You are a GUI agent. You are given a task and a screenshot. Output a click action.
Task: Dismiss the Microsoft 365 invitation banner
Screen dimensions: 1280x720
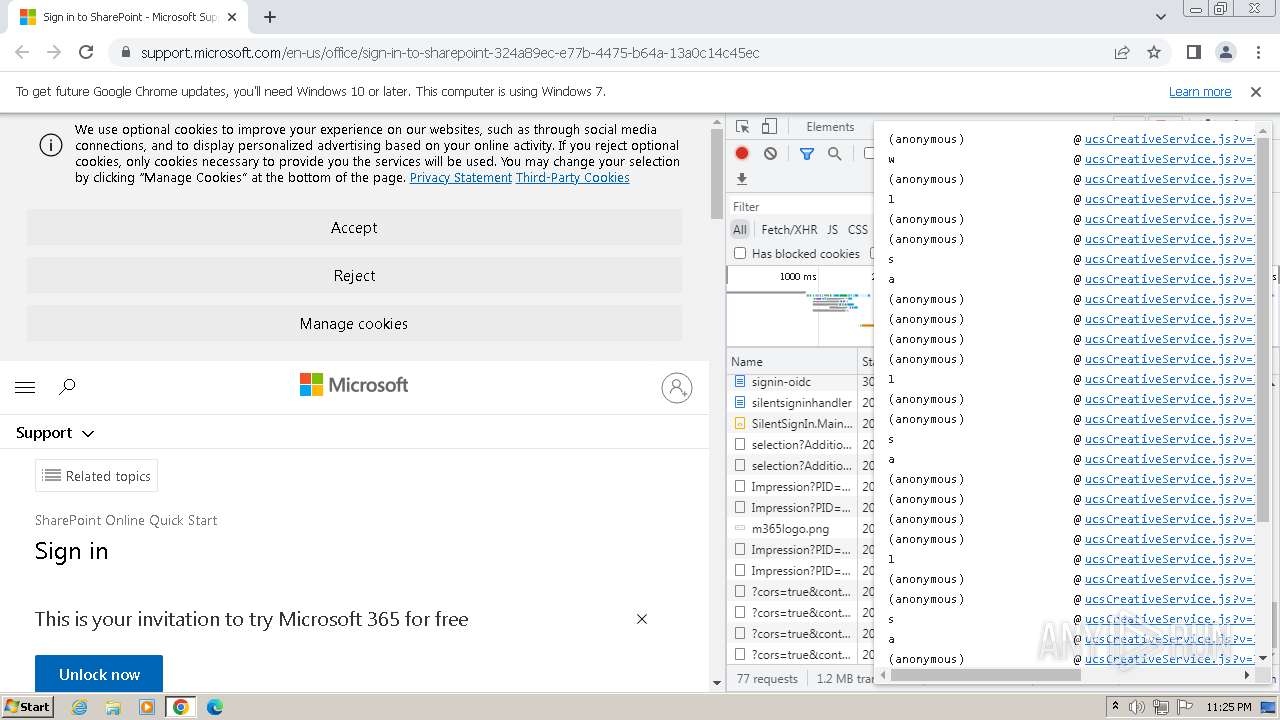pos(642,619)
